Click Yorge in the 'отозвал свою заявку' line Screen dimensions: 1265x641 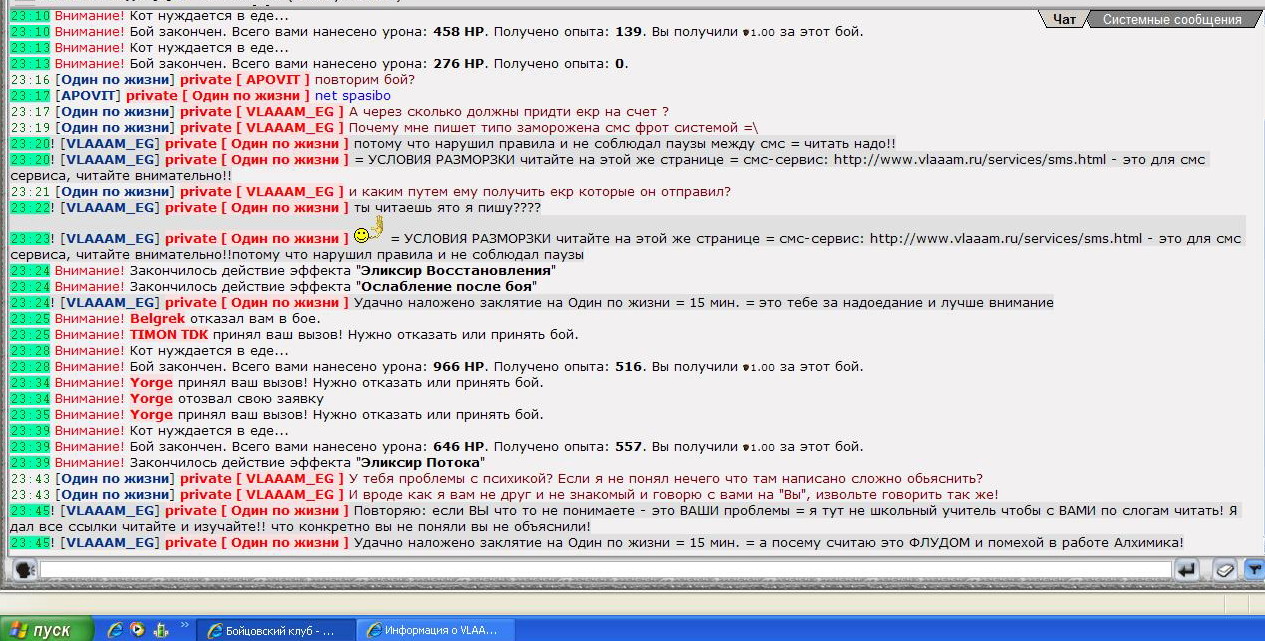(151, 399)
